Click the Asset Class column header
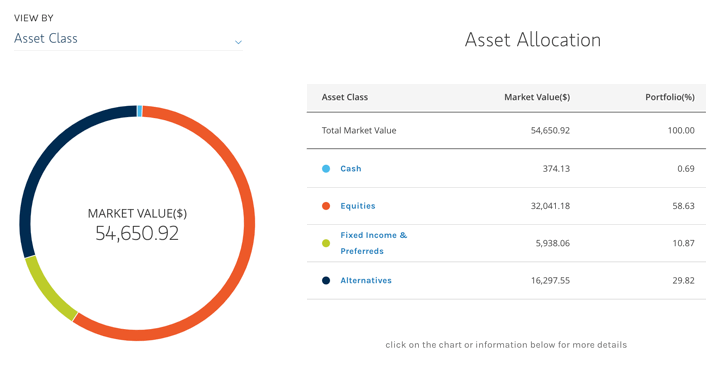The width and height of the screenshot is (720, 372). coord(345,97)
